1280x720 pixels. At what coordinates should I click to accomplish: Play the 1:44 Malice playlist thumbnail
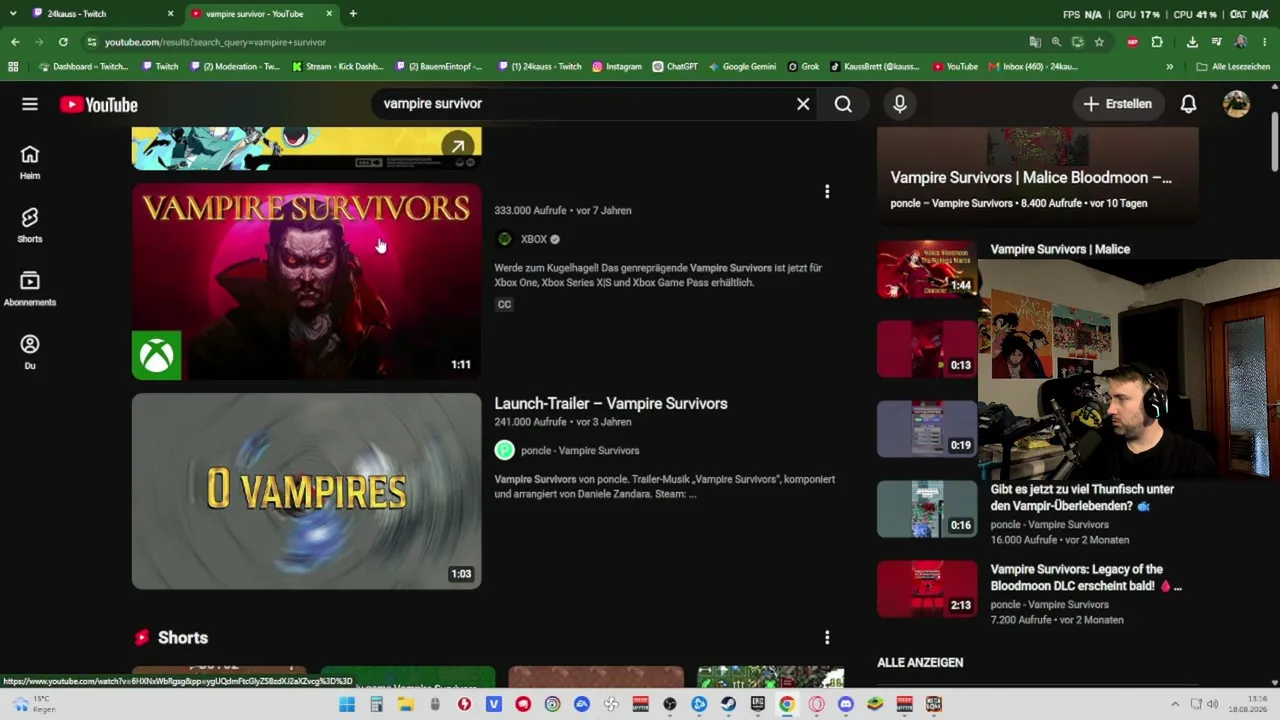[927, 269]
